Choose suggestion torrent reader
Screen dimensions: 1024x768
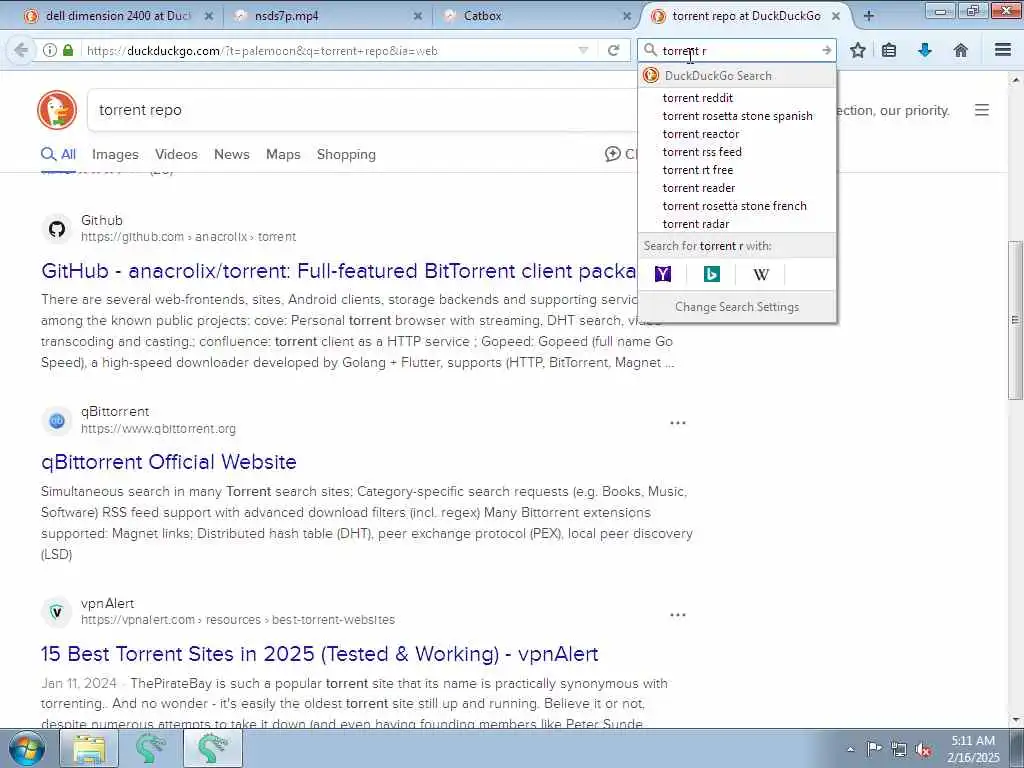(737, 188)
